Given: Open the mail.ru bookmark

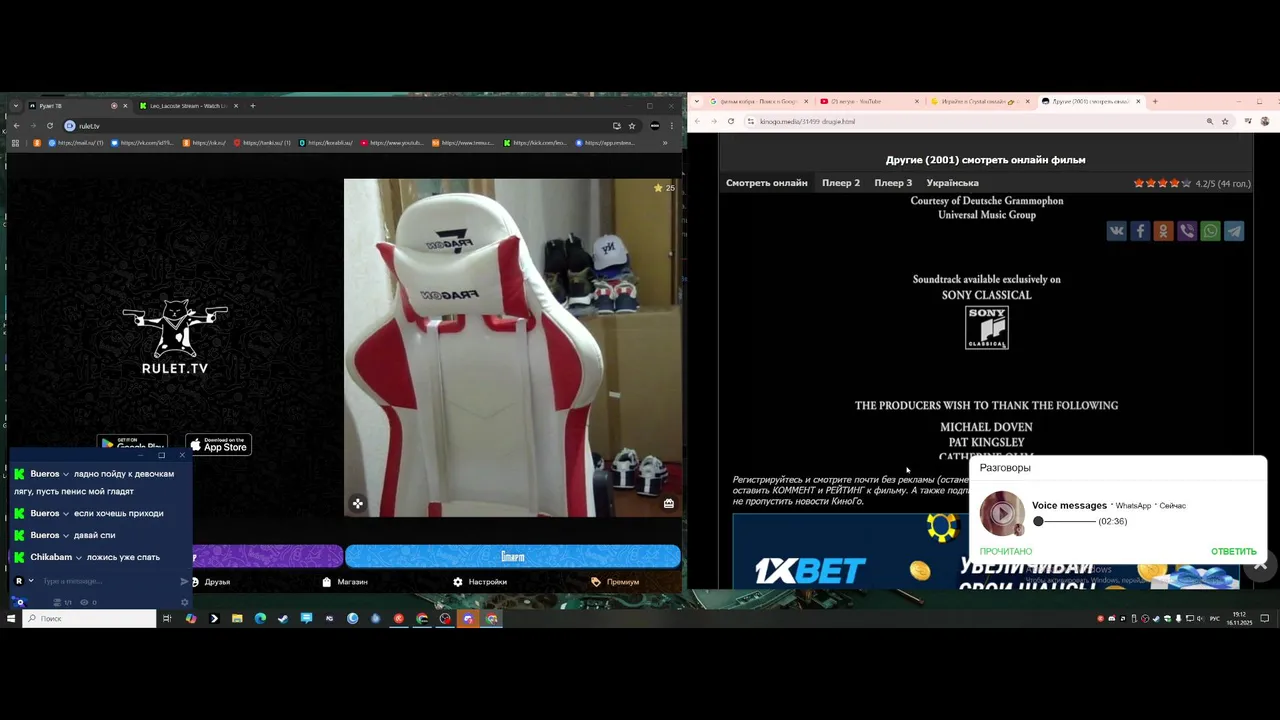Looking at the screenshot, I should tap(75, 143).
